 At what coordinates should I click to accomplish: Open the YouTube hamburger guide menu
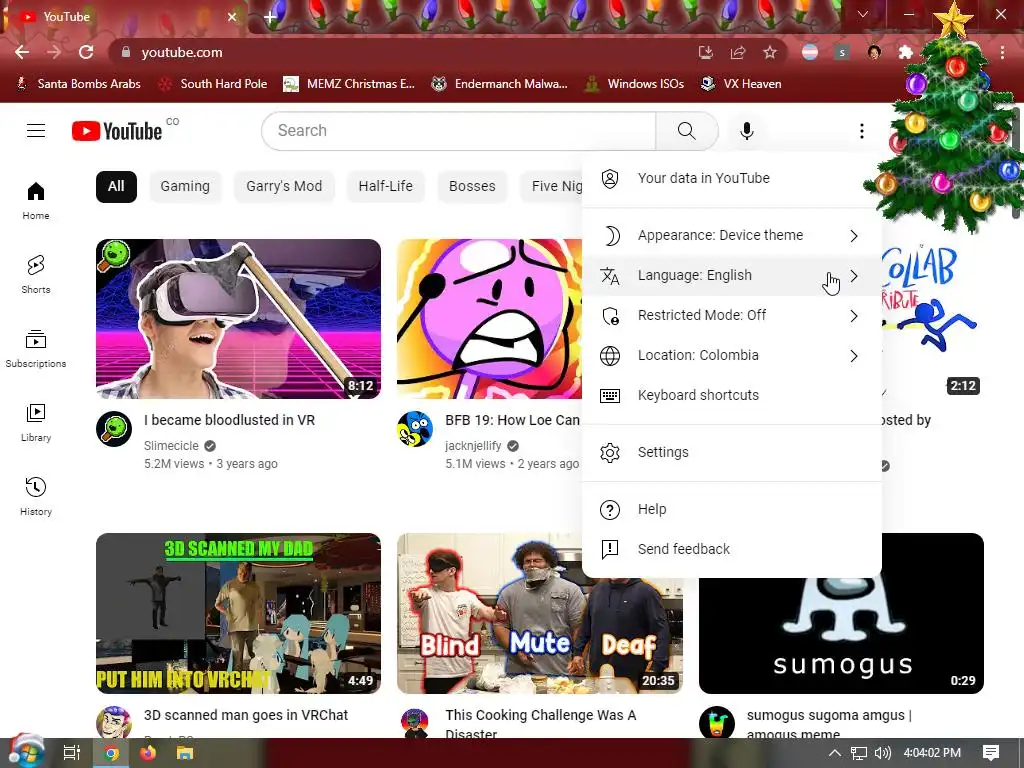[x=36, y=131]
